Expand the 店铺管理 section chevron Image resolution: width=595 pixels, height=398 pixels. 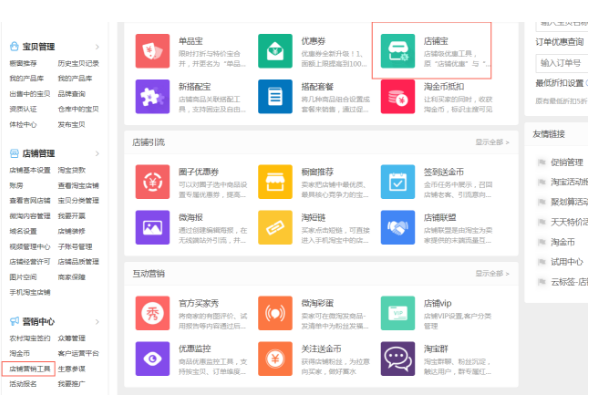pyautogui.click(x=97, y=154)
